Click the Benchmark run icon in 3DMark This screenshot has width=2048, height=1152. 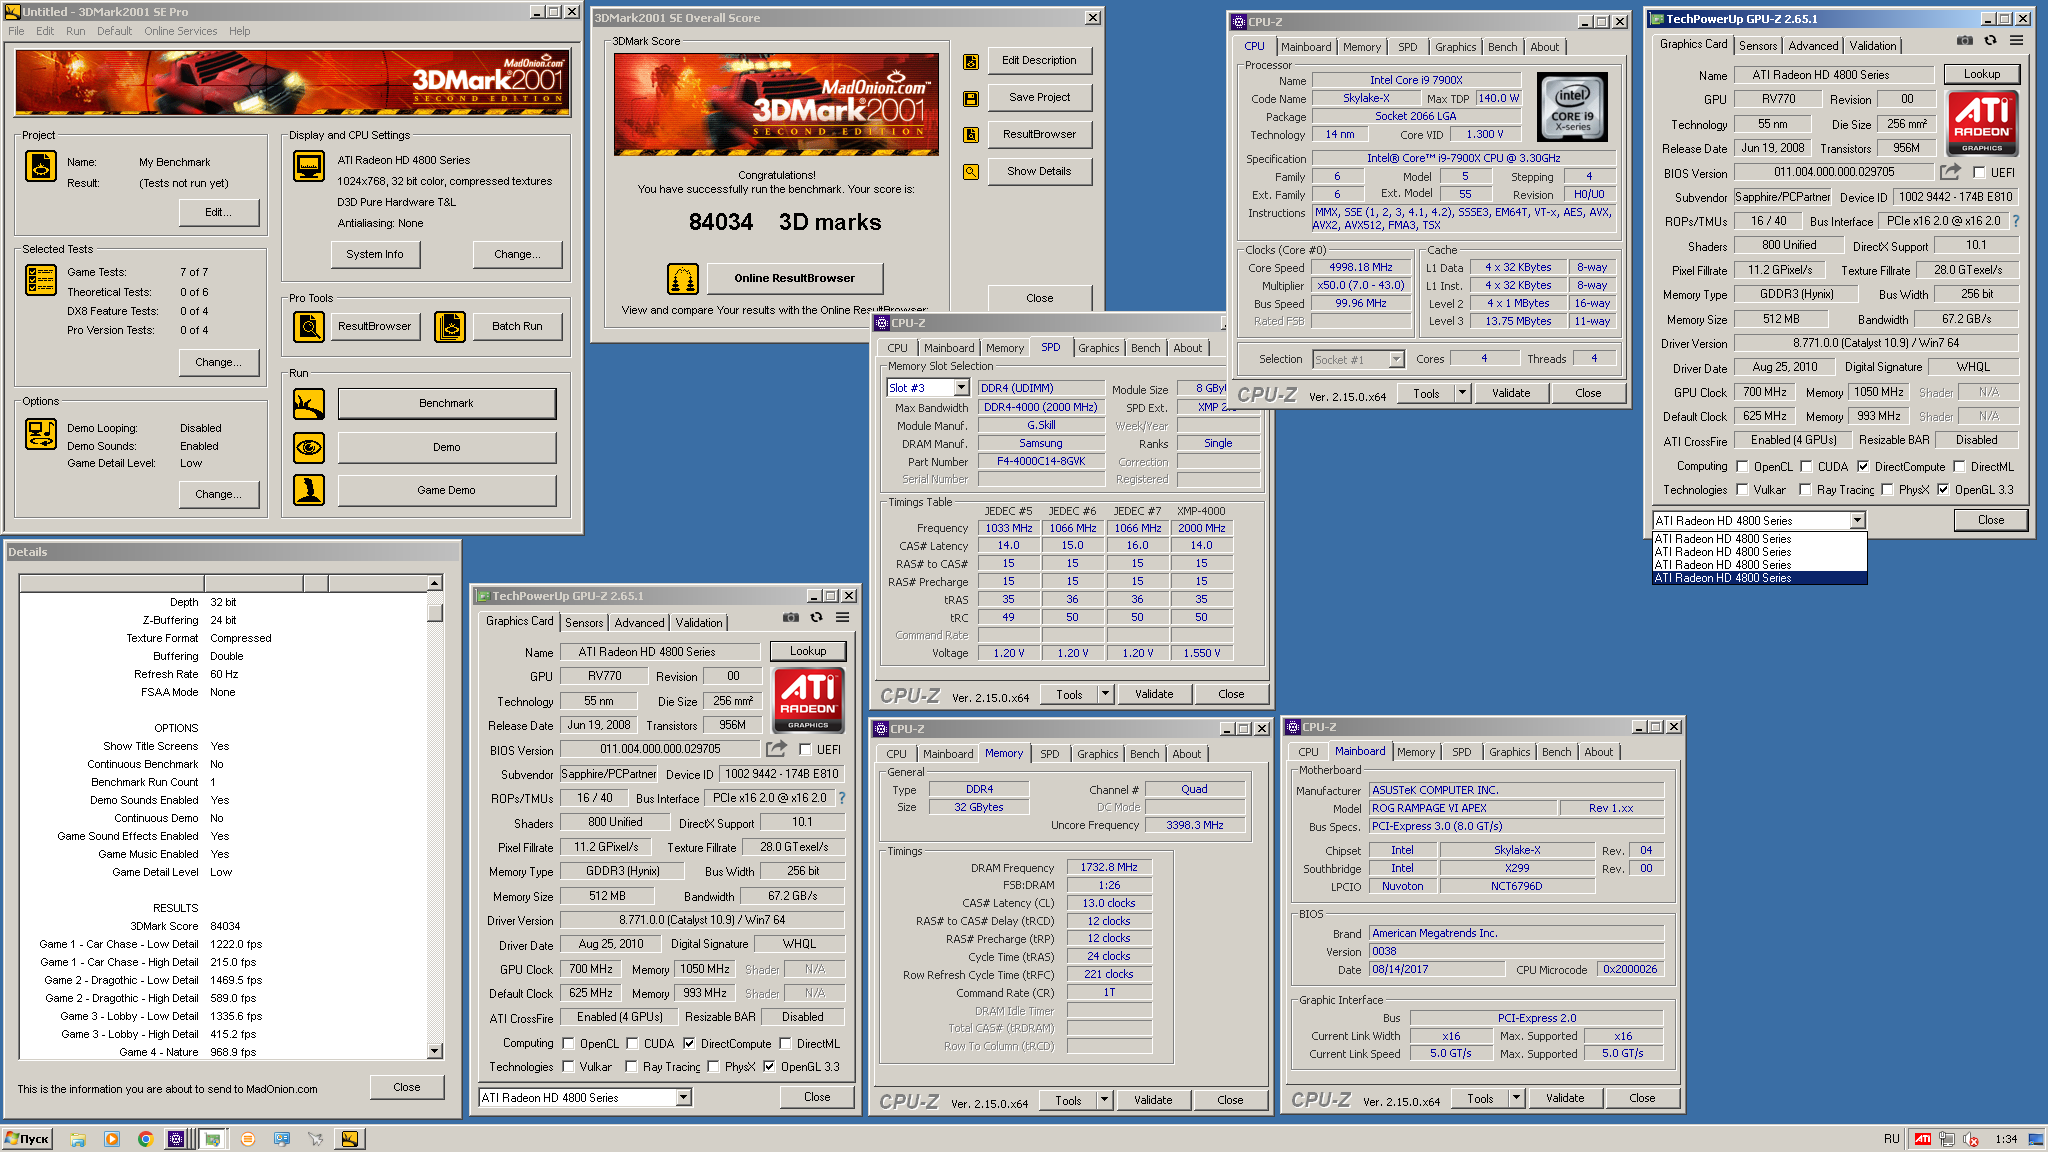pos(309,404)
